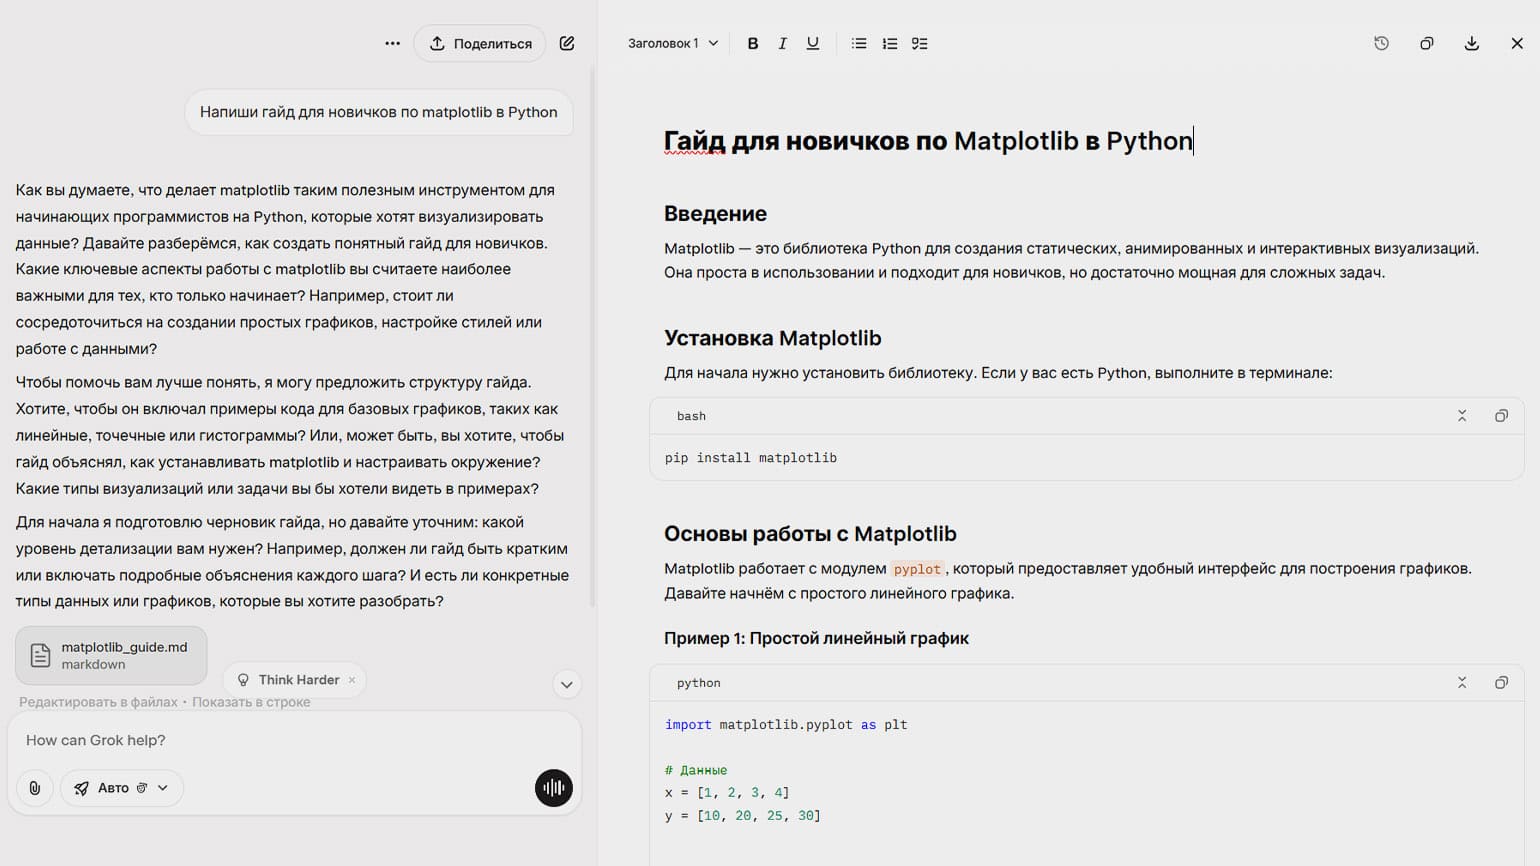Start a new chat with the compose icon
The image size is (1540, 866).
coord(567,44)
